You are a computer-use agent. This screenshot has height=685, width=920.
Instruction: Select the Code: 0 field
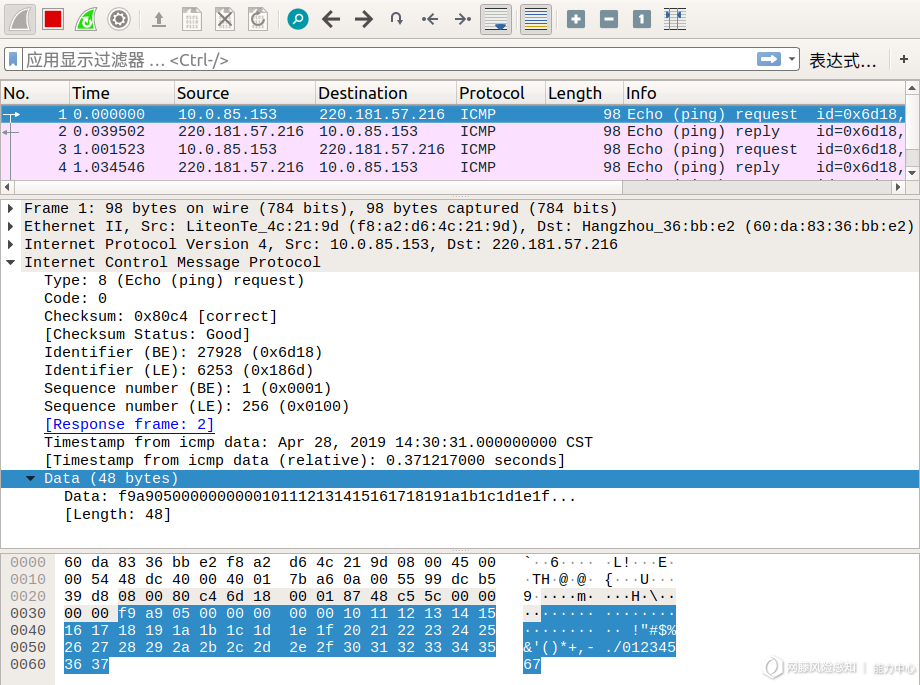75,298
